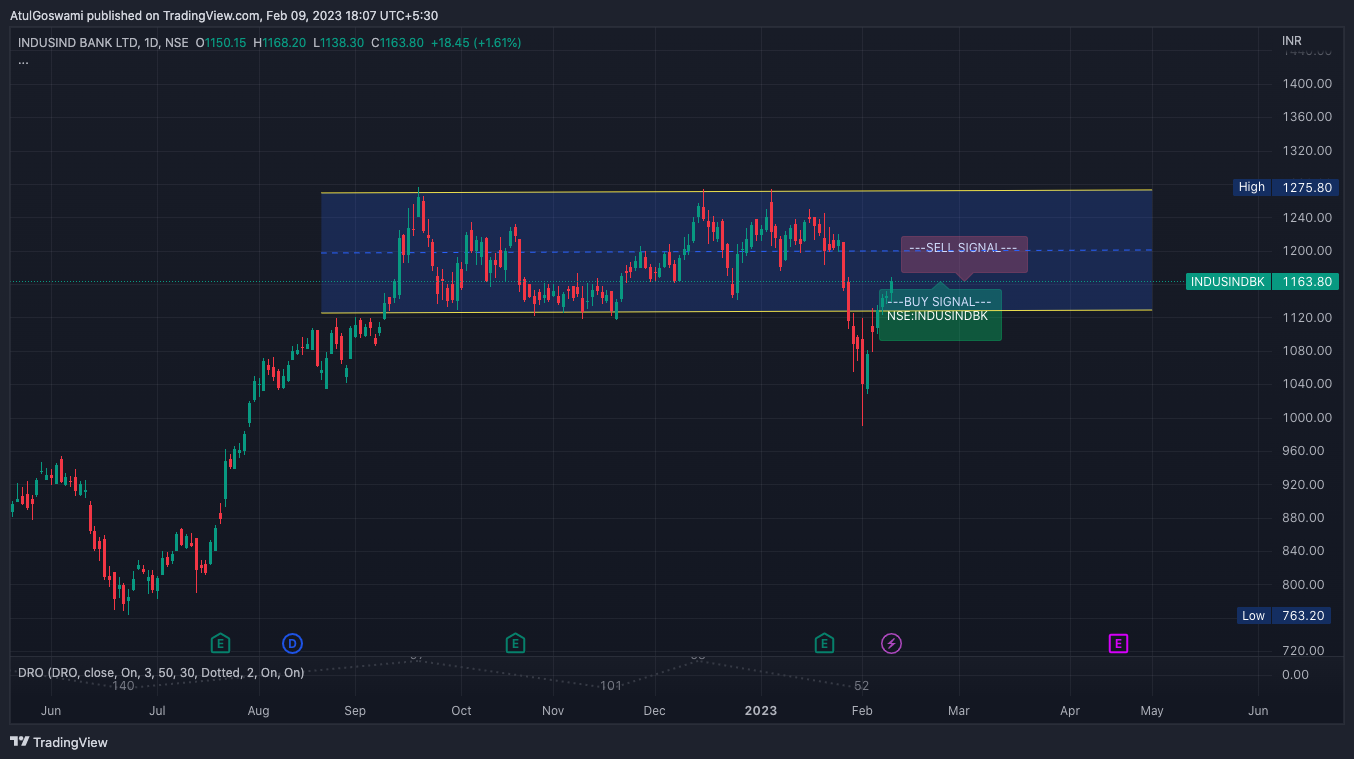Click the DRO indicator legend label
Image resolution: width=1354 pixels, height=759 pixels.
(x=161, y=673)
